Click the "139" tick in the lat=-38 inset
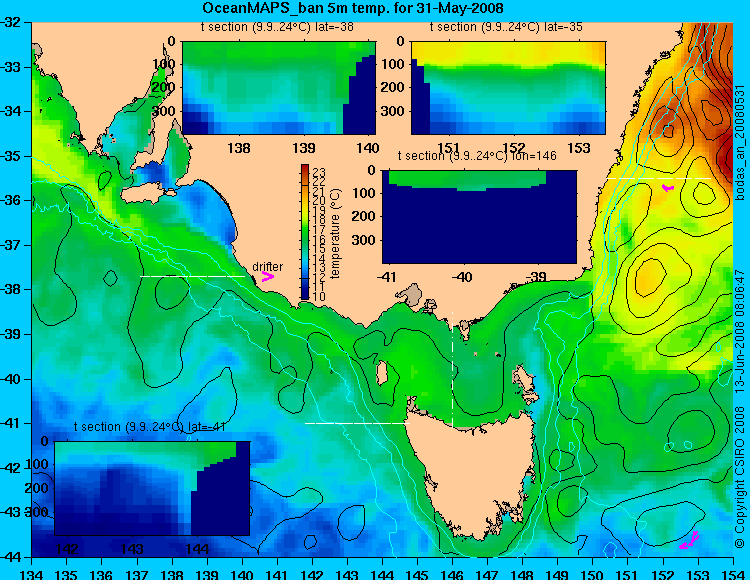This screenshot has height=580, width=750. click(x=304, y=147)
